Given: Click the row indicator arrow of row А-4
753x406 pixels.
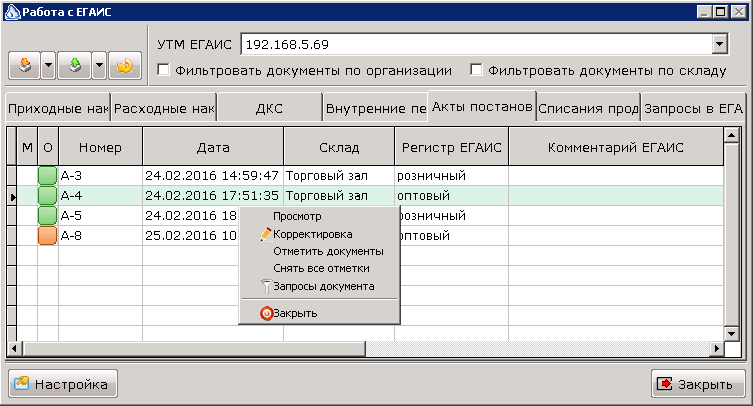Looking at the screenshot, I should pyautogui.click(x=12, y=196).
